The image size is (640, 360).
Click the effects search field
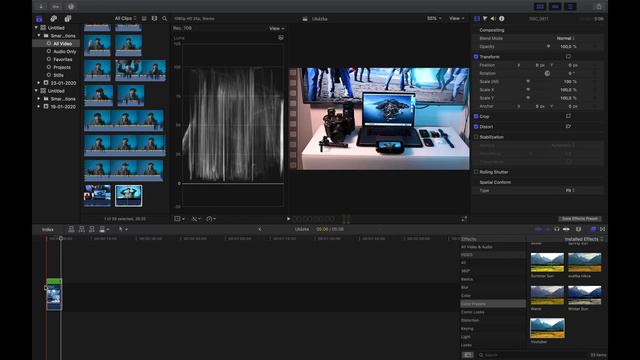[532, 355]
